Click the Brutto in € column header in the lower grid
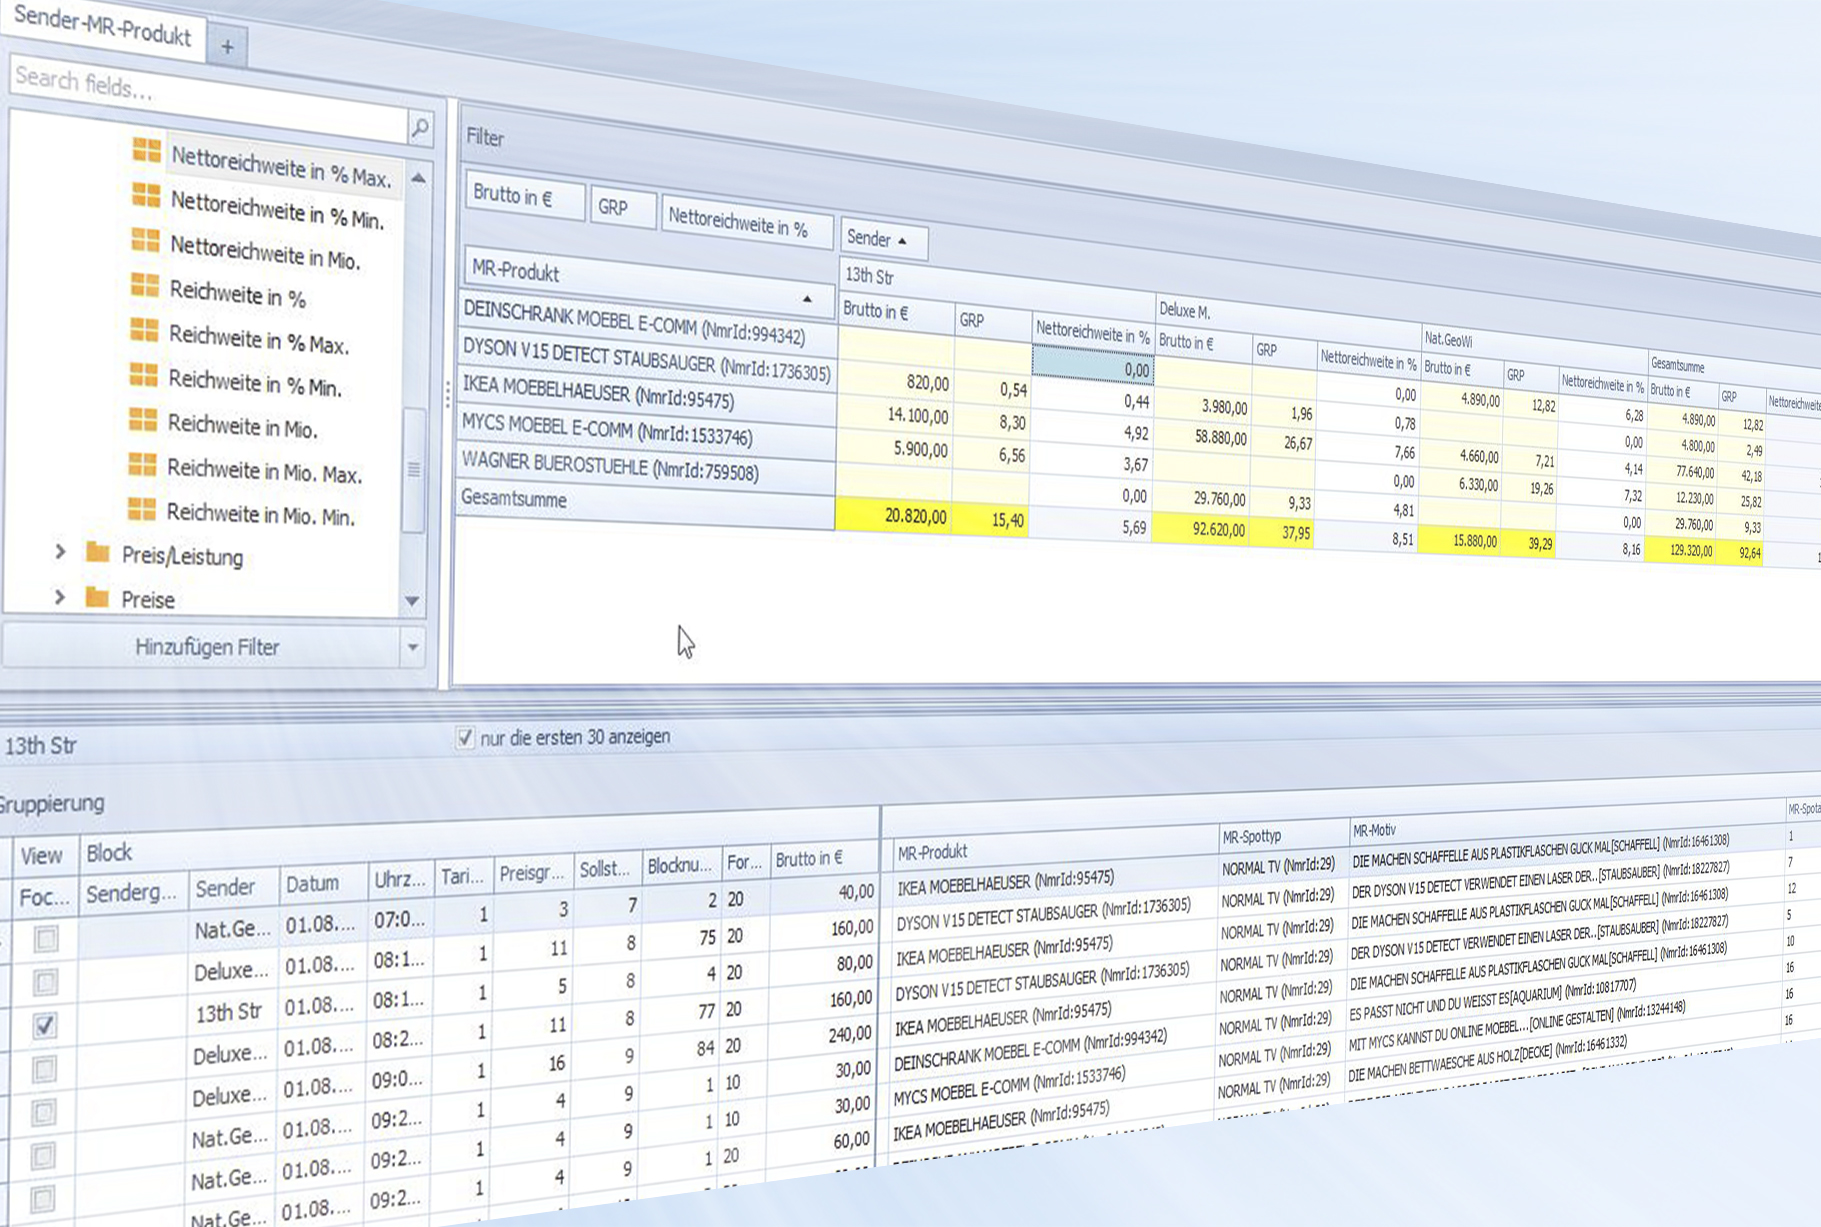 point(822,857)
